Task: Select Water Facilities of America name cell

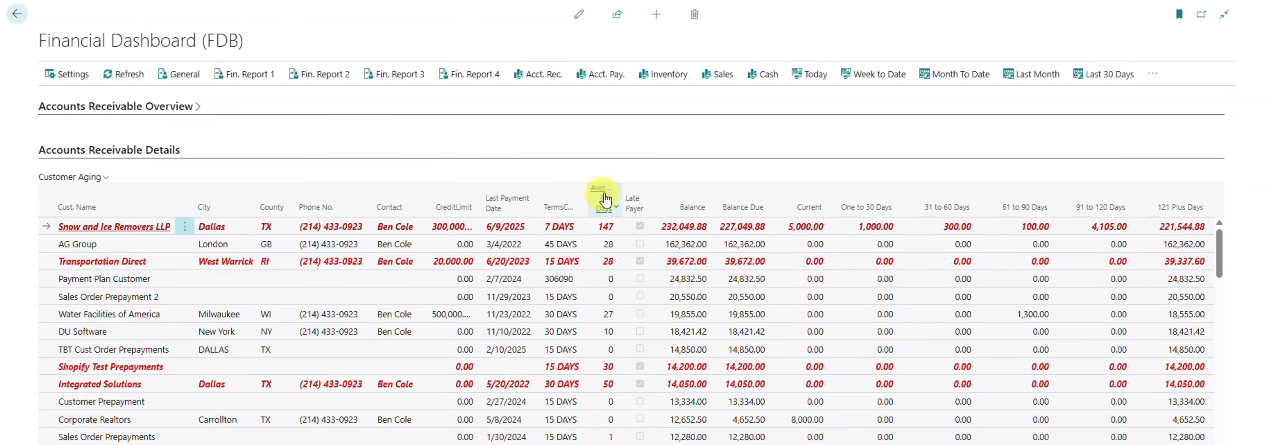Action: tap(109, 314)
